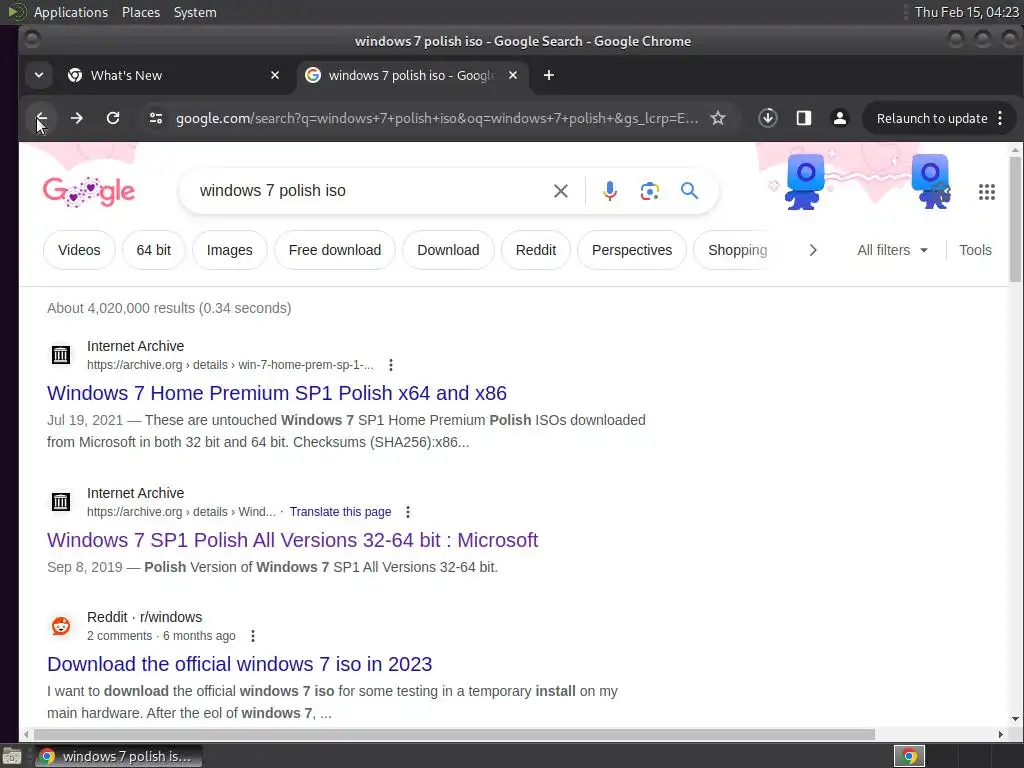View site information icon in address bar

pyautogui.click(x=155, y=118)
